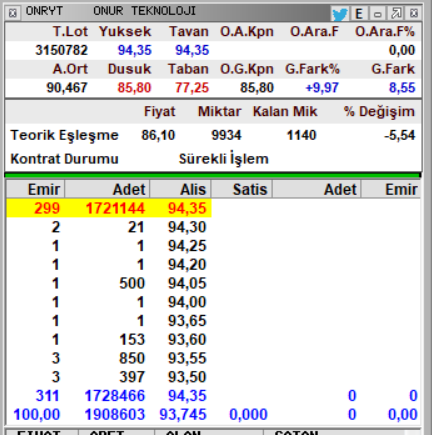This screenshot has height=435, width=432.
Task: Click the Sürekli İşlem status text
Action: [224, 159]
